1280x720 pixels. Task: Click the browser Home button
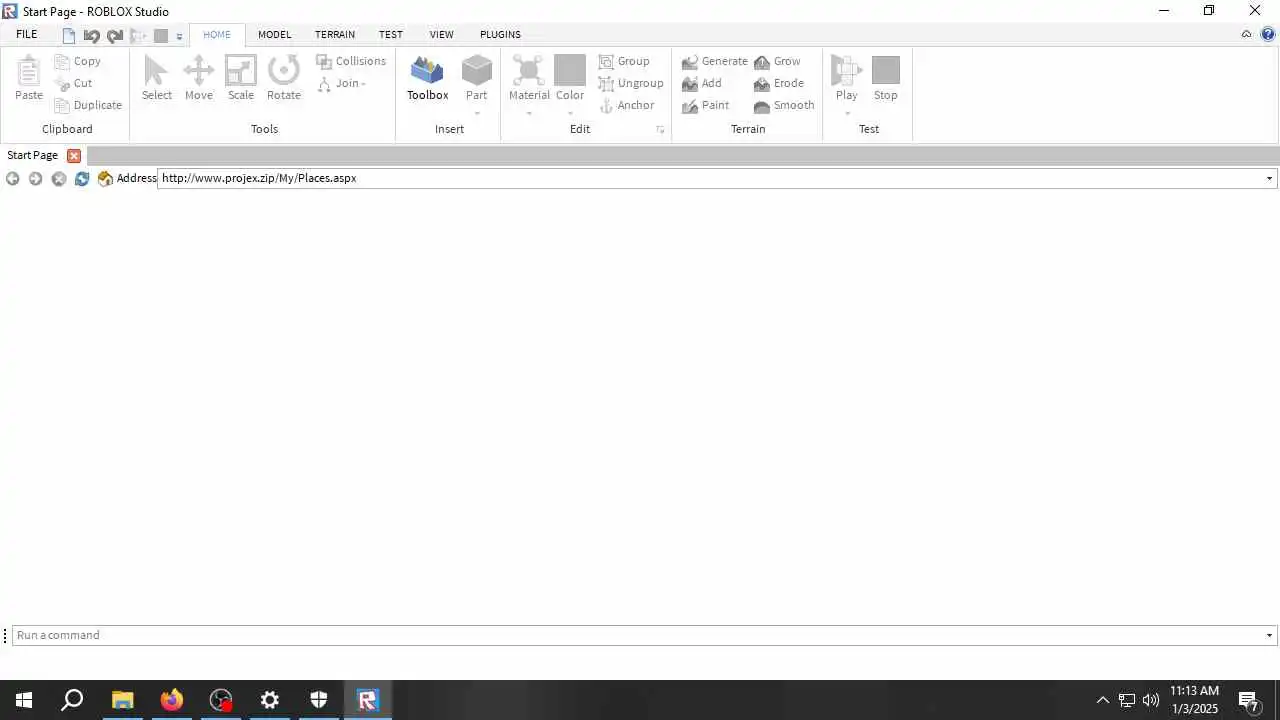[105, 179]
